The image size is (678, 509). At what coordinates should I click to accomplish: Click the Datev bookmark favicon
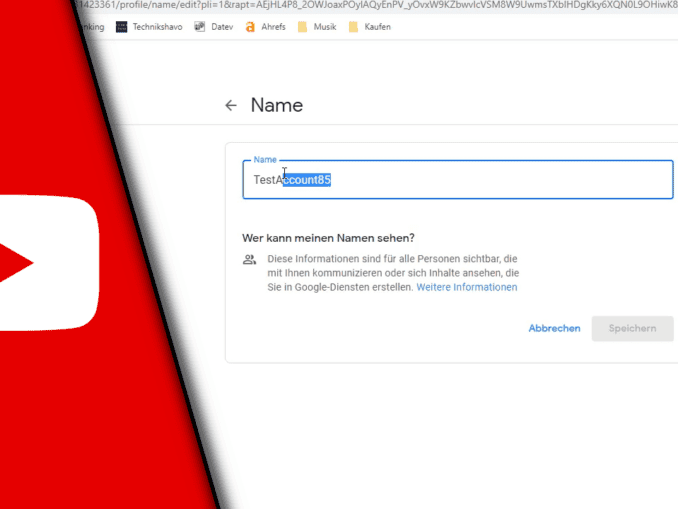pyautogui.click(x=200, y=27)
